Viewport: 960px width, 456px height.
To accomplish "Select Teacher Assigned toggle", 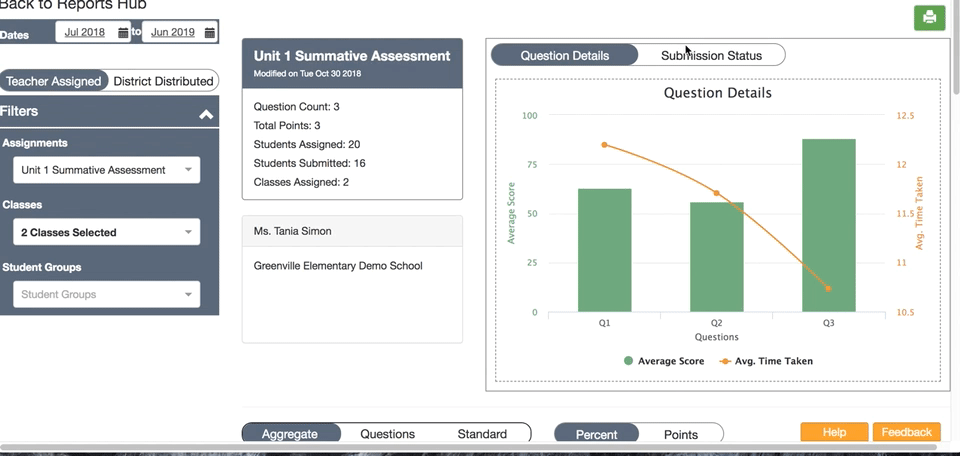I will pyautogui.click(x=54, y=81).
